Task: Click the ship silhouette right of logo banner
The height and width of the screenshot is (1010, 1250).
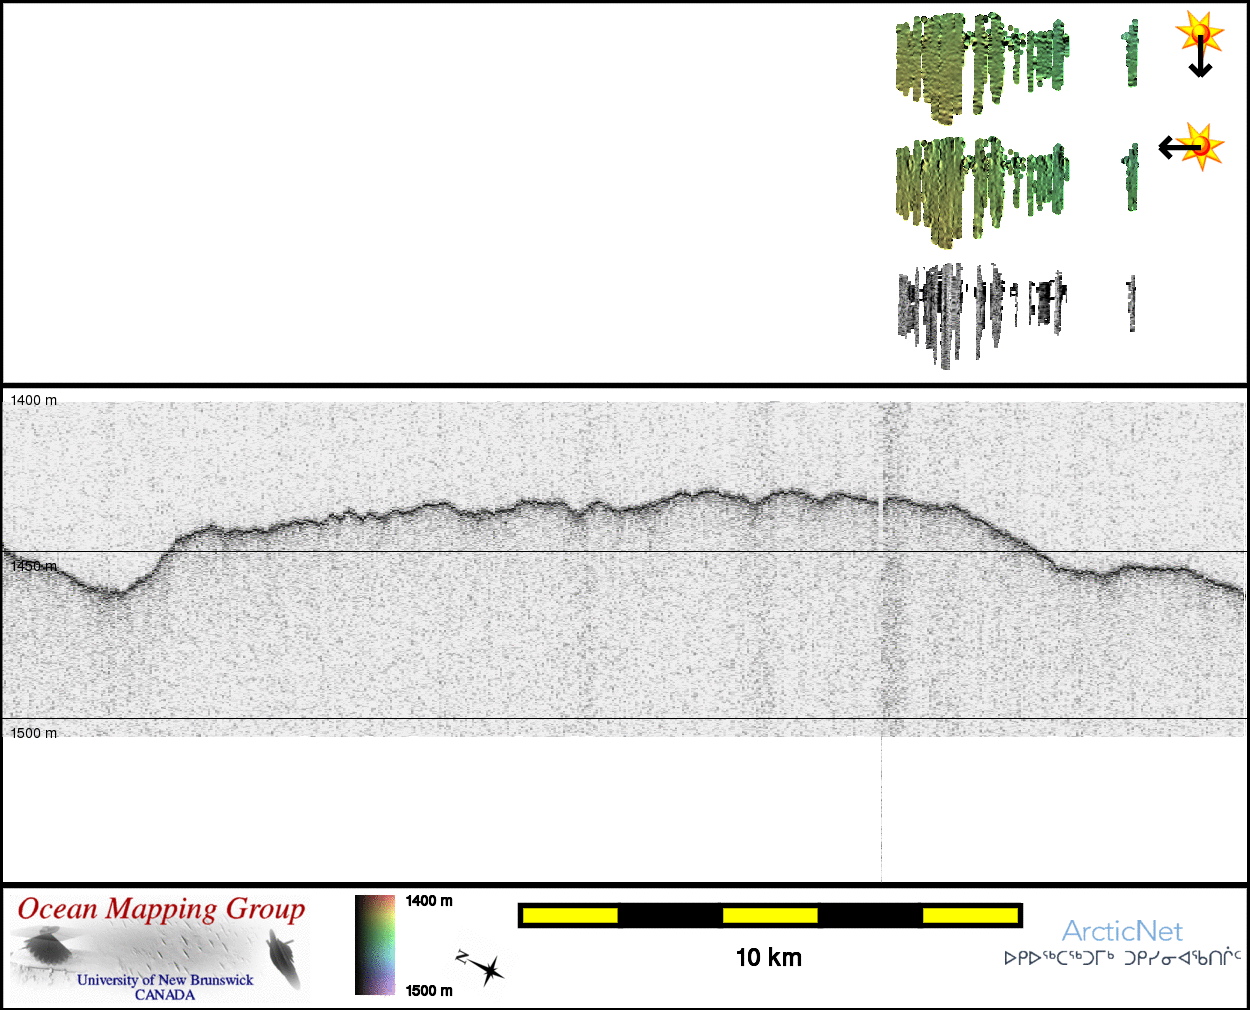Action: coord(284,958)
